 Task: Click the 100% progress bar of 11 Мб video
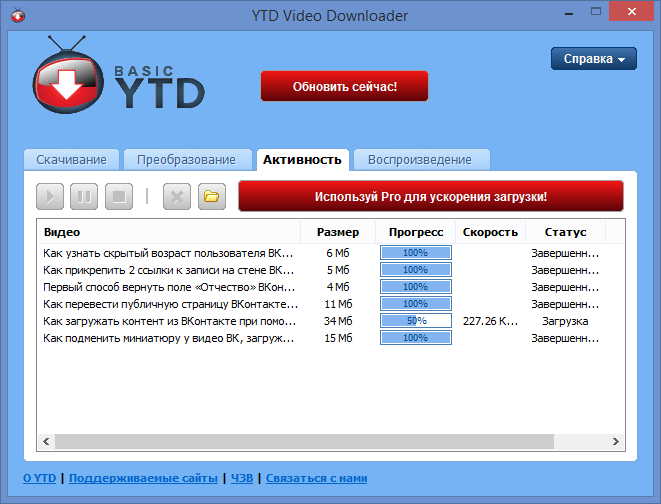[x=416, y=304]
